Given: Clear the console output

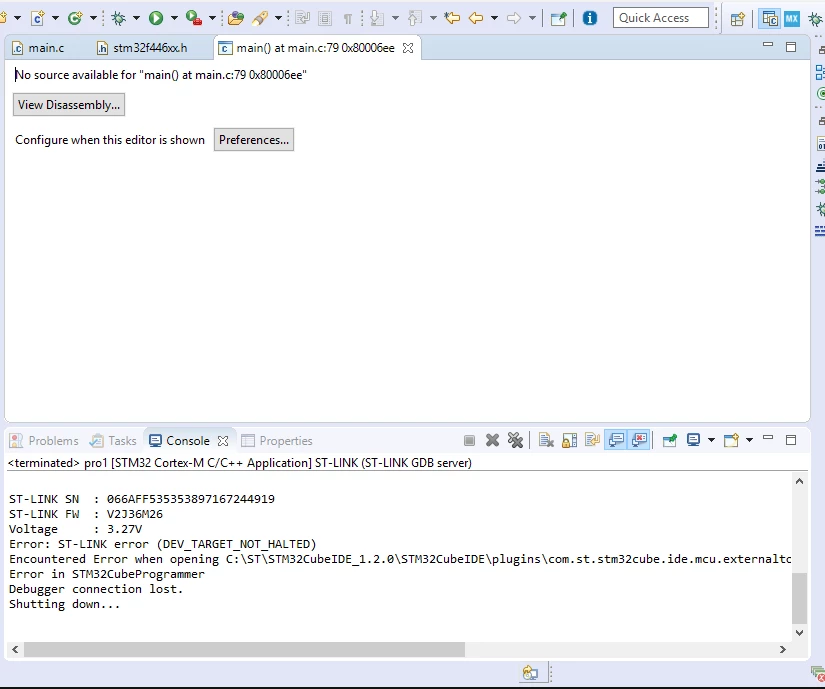Looking at the screenshot, I should 546,440.
